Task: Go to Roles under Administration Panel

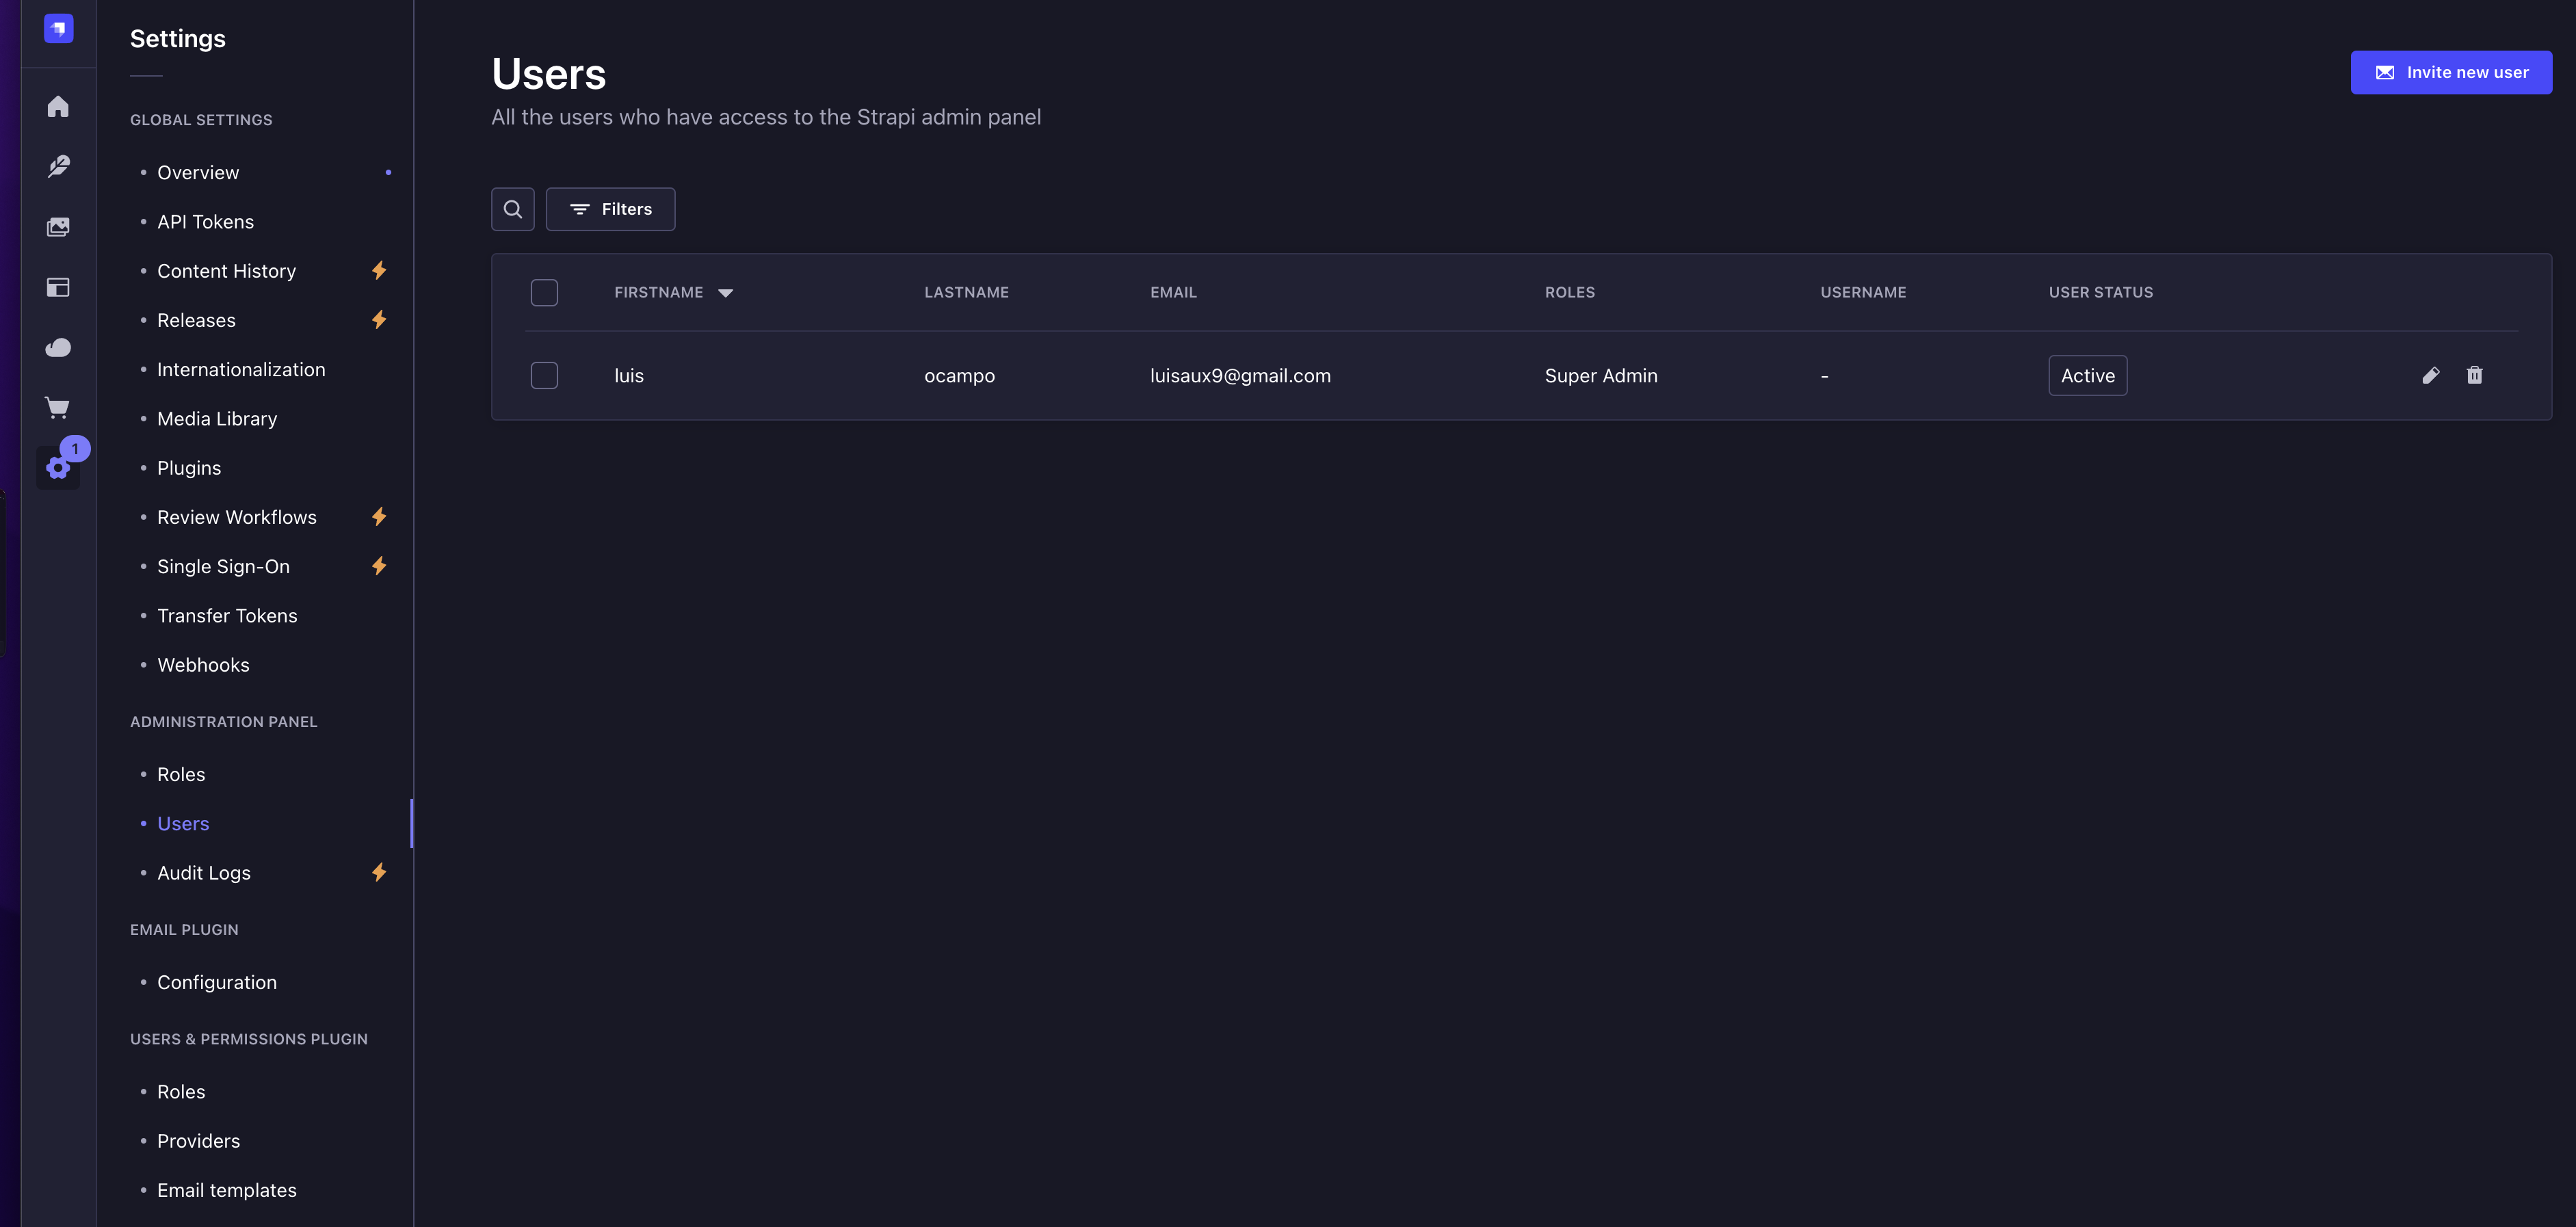Action: pyautogui.click(x=181, y=774)
